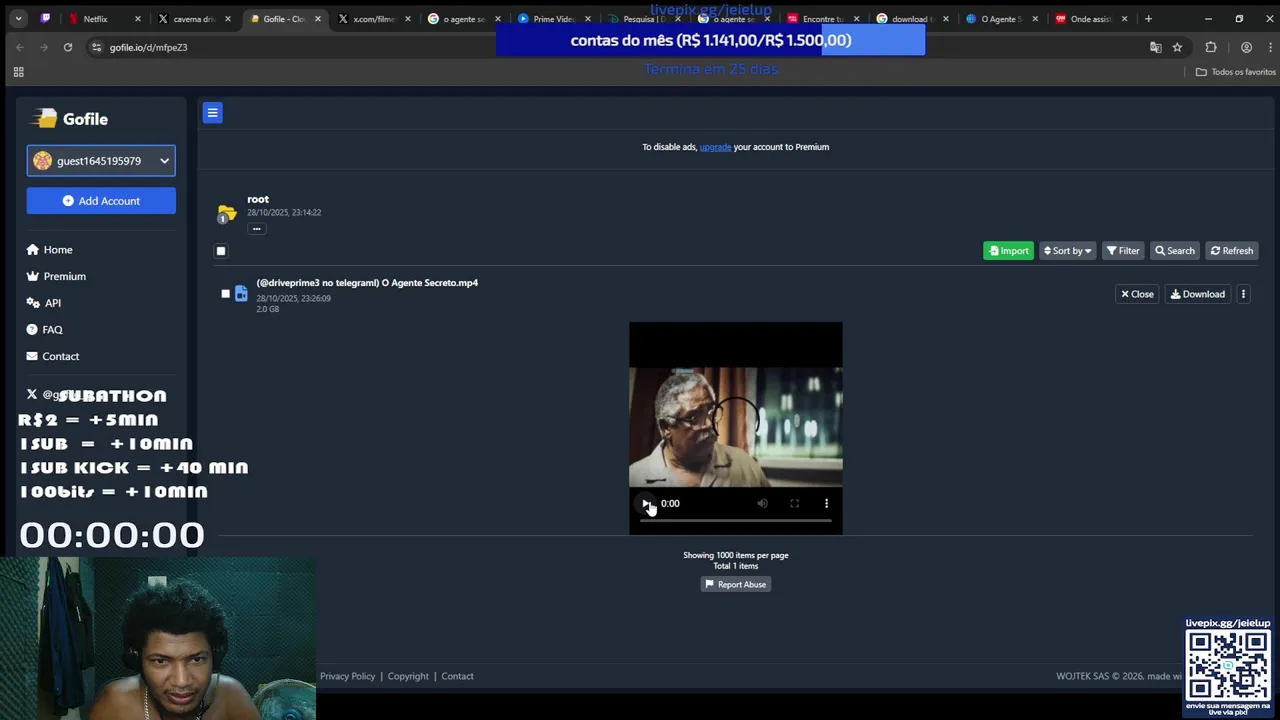The width and height of the screenshot is (1280, 720).
Task: Bookmark this page with star icon
Action: tap(1177, 47)
